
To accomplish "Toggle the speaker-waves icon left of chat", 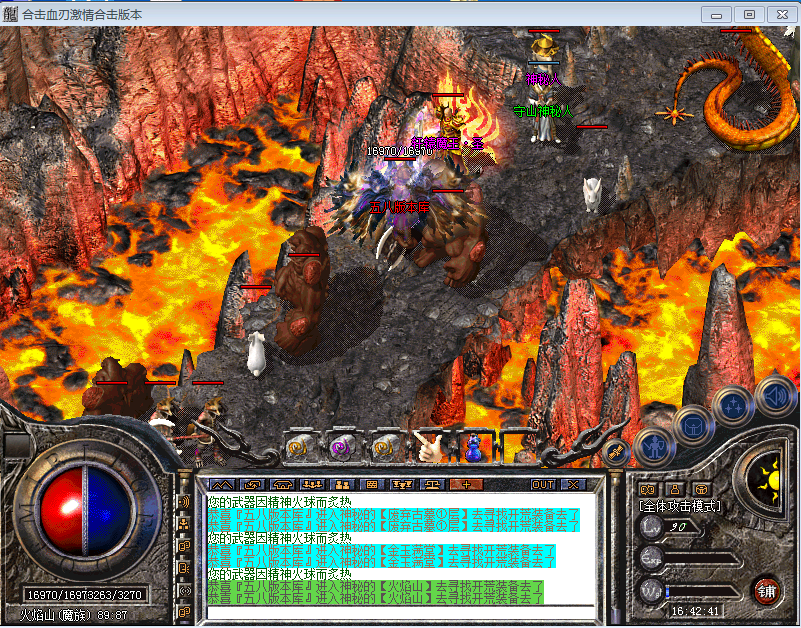I will [x=184, y=502].
